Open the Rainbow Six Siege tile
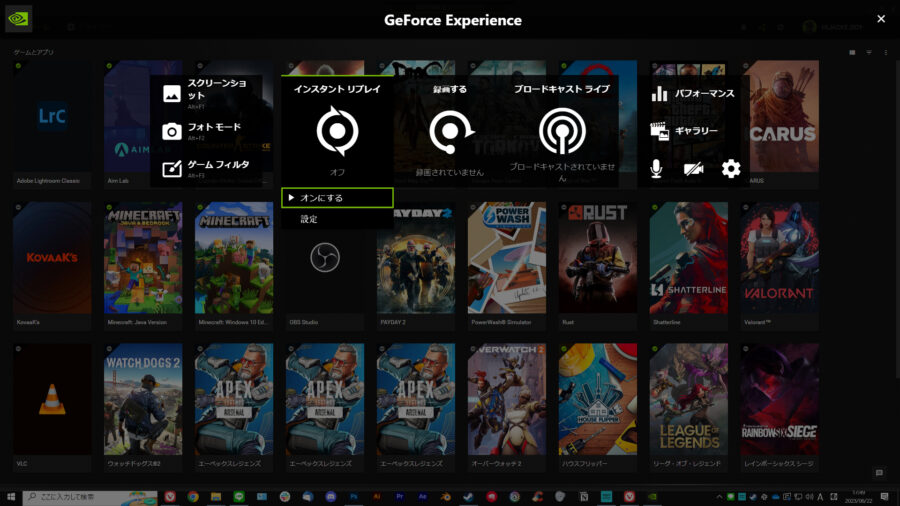Screen dimensions: 900x506 pyautogui.click(x=779, y=407)
